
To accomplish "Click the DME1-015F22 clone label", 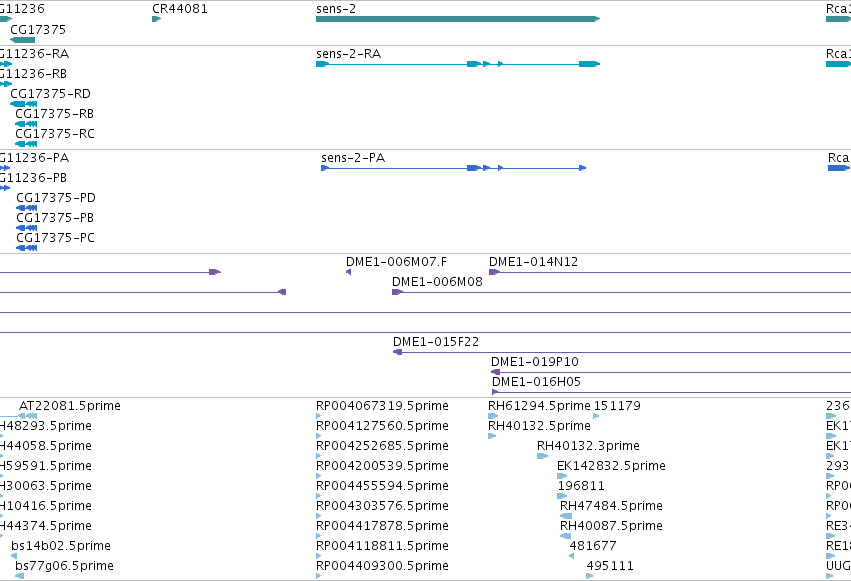I will [x=436, y=342].
